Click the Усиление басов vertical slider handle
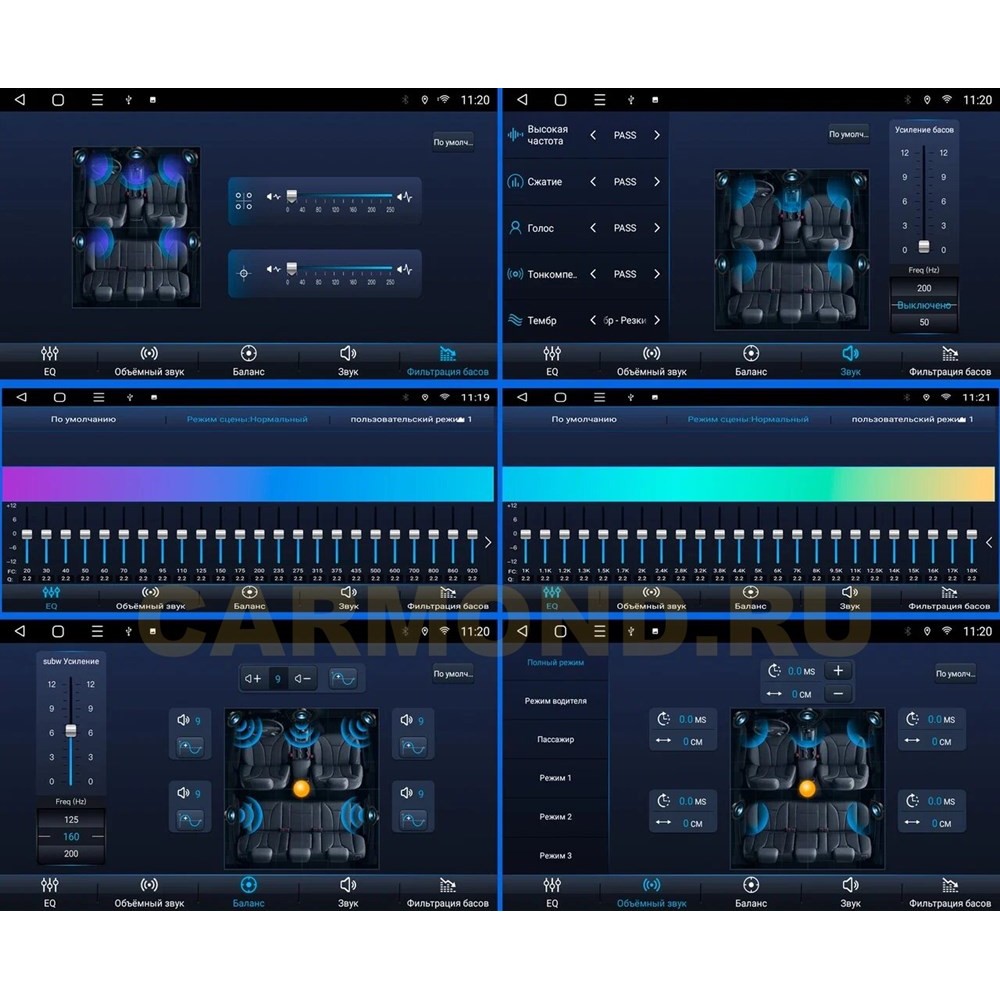 tap(923, 246)
